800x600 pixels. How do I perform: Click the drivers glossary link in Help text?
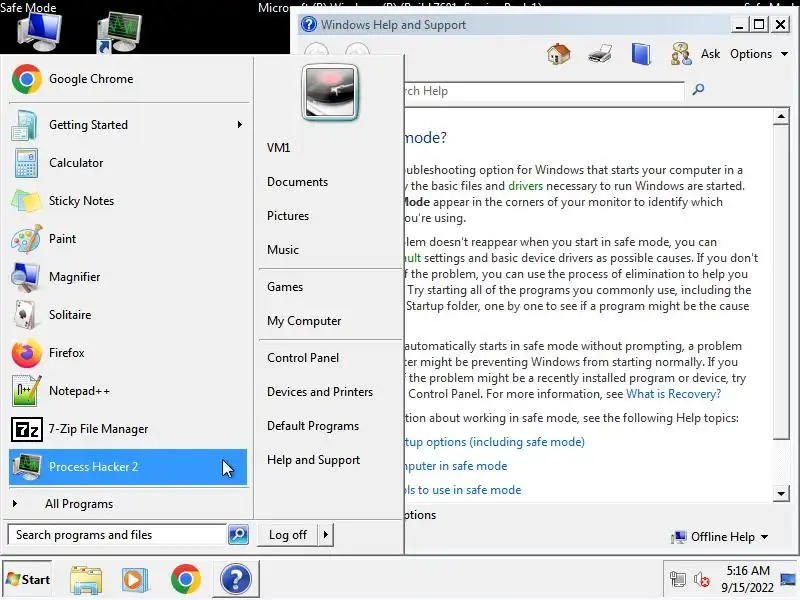click(526, 186)
